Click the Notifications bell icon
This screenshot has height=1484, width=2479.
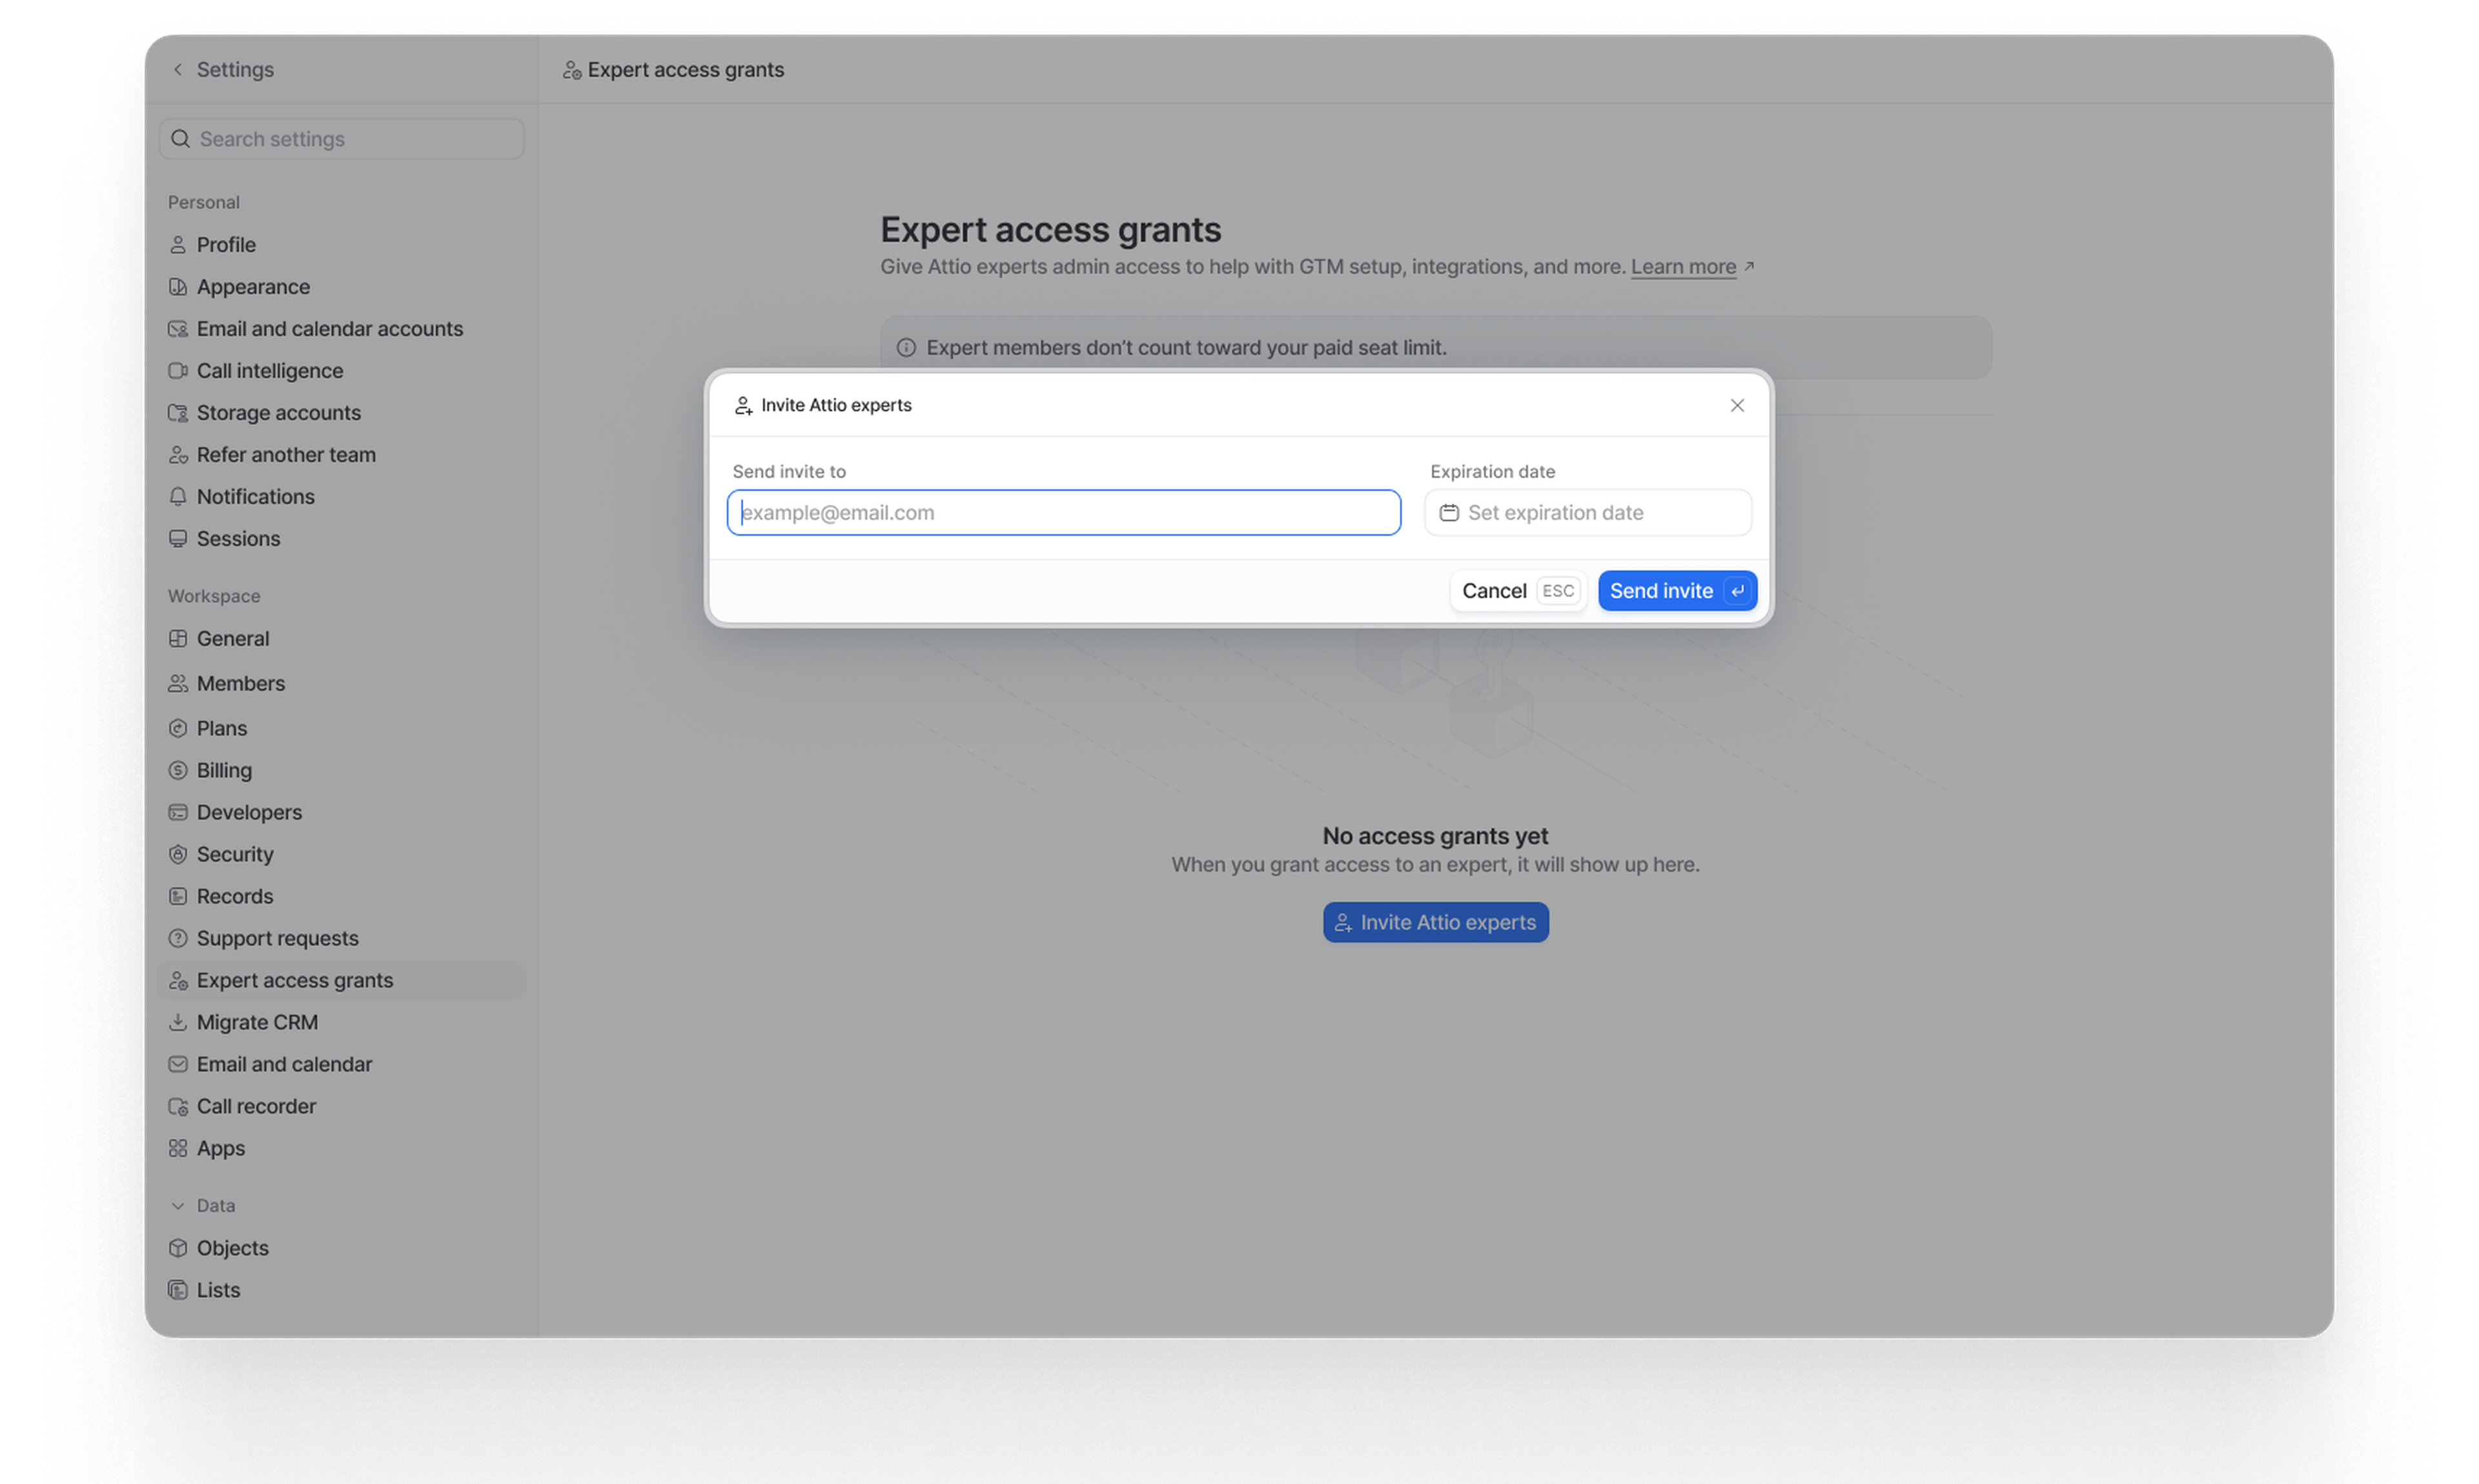click(178, 497)
